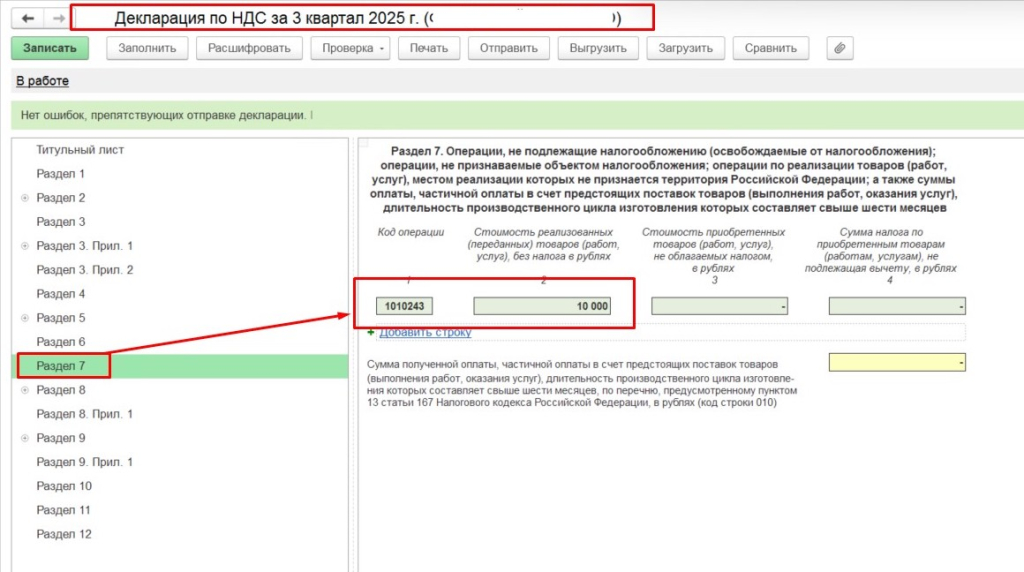Click the Добавить строку link
Screen dimensions: 1024x572
pyautogui.click(x=425, y=332)
